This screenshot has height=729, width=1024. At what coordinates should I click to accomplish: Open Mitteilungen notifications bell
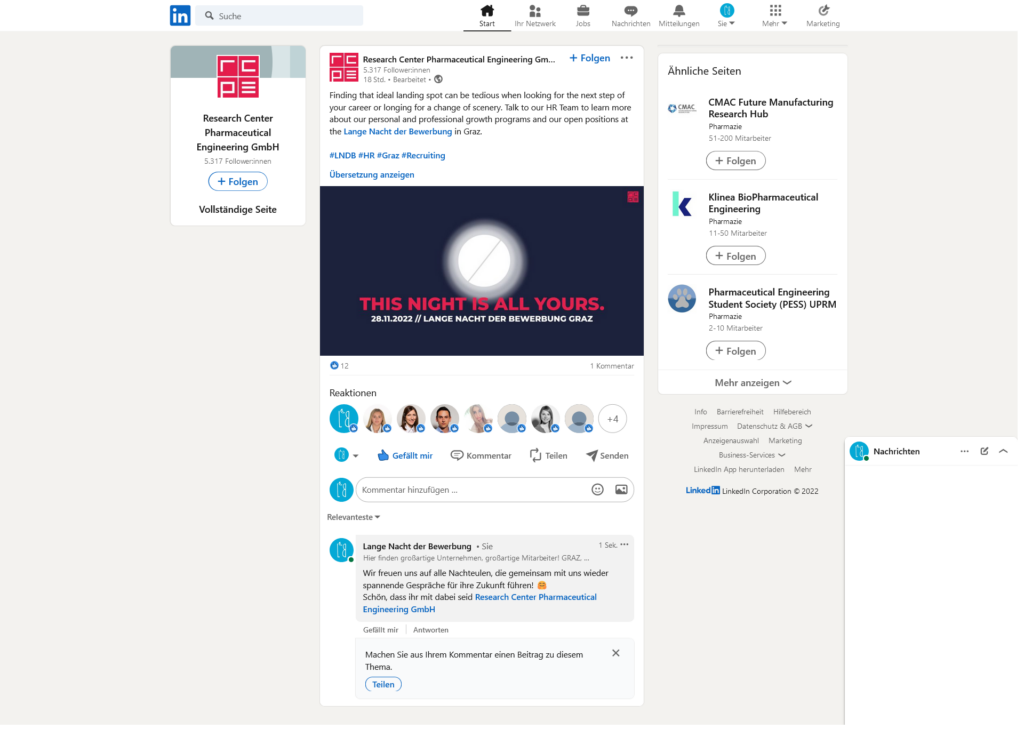pyautogui.click(x=679, y=16)
